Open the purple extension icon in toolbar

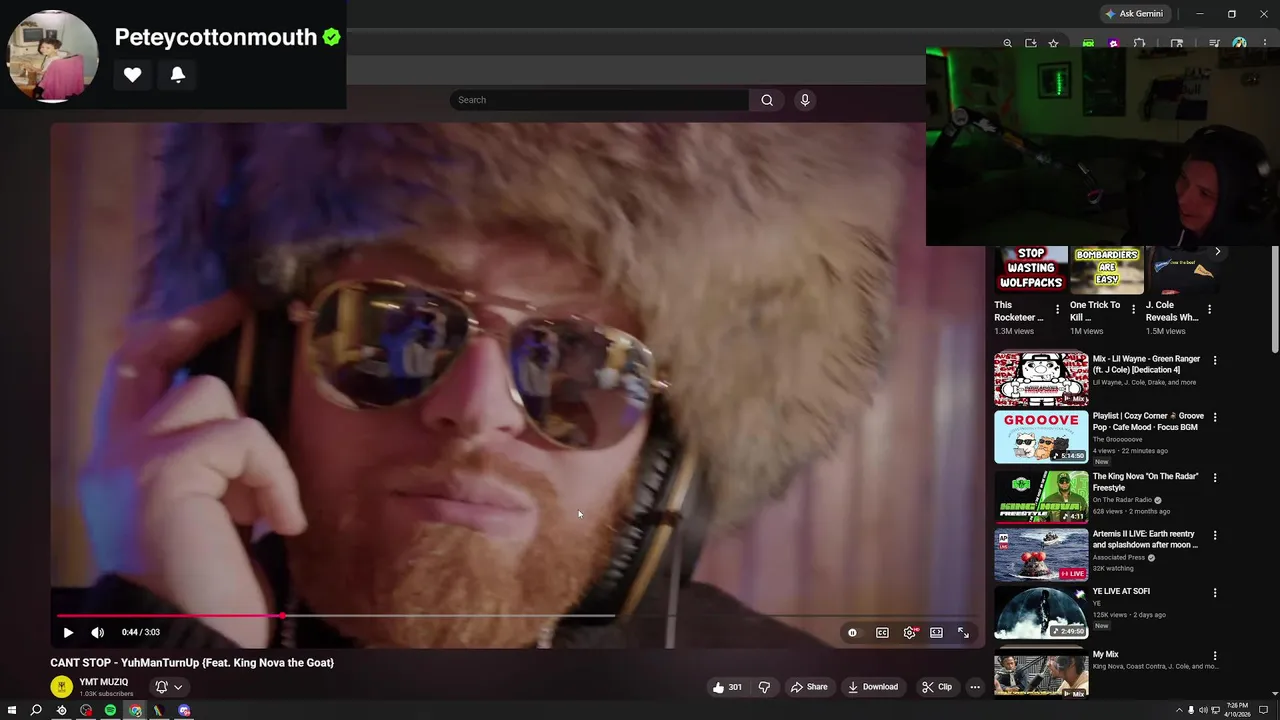[x=1113, y=43]
